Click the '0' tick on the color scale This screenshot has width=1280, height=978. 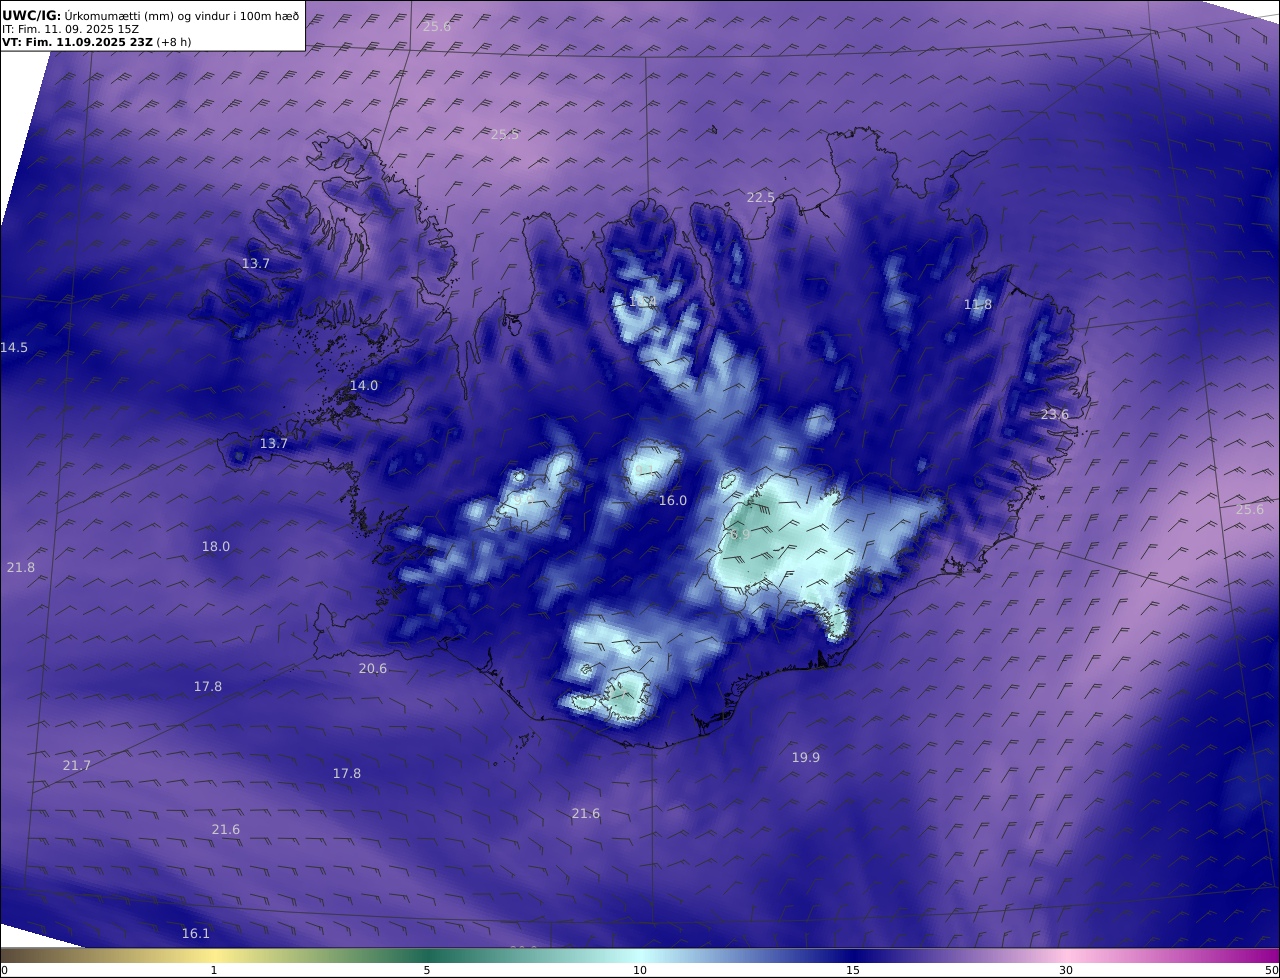(4, 970)
